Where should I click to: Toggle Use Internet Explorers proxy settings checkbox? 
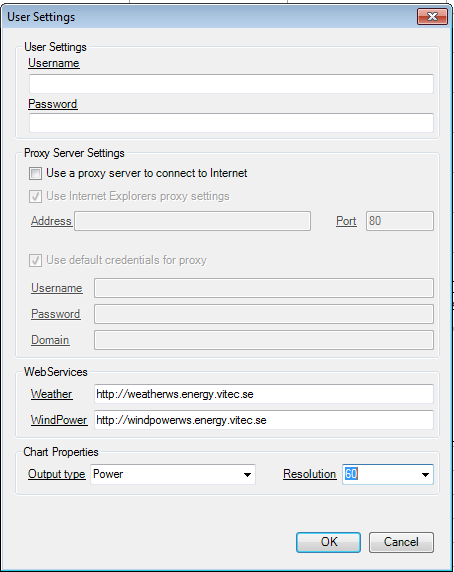click(35, 197)
